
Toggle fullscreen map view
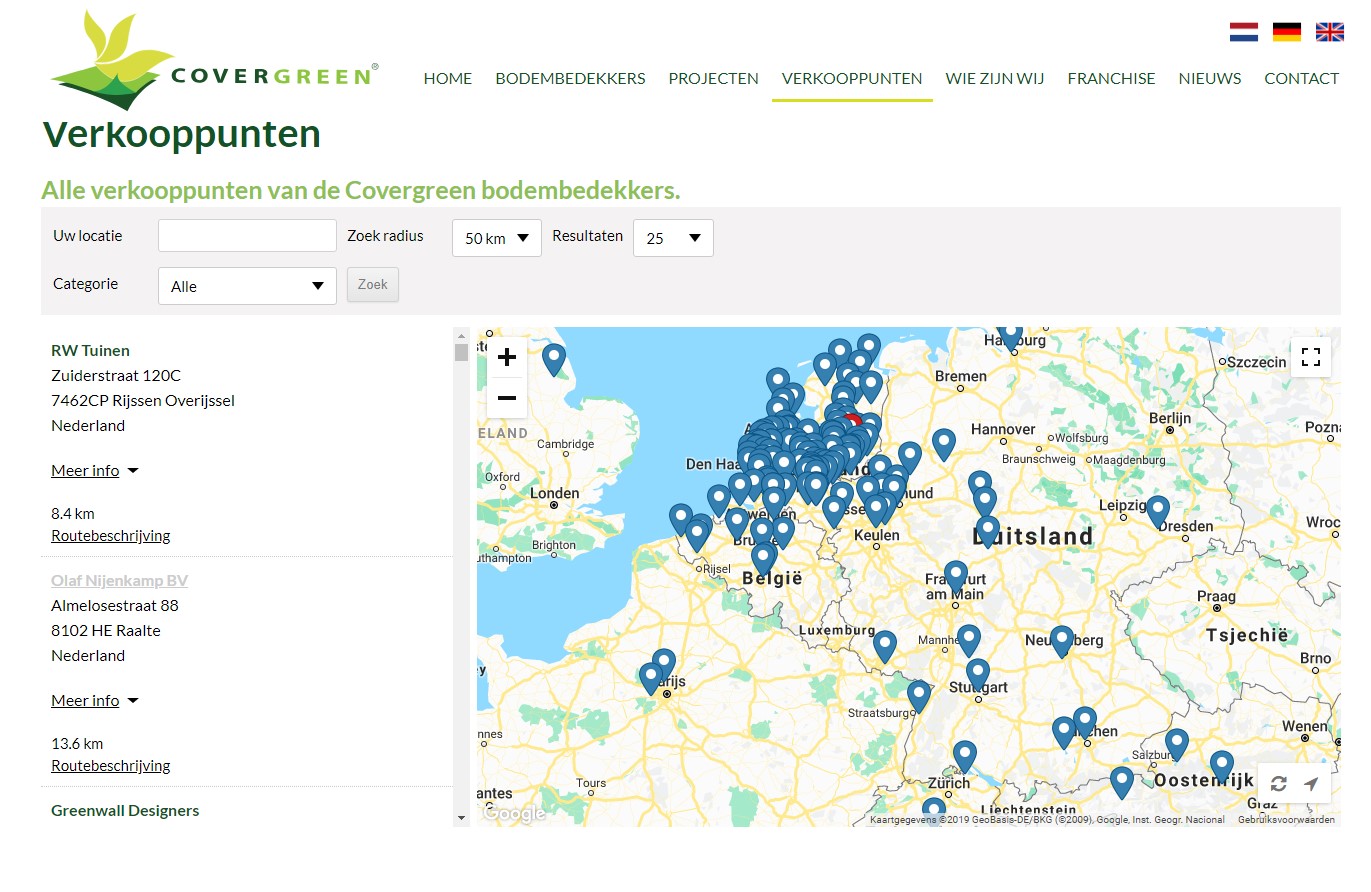(1311, 357)
